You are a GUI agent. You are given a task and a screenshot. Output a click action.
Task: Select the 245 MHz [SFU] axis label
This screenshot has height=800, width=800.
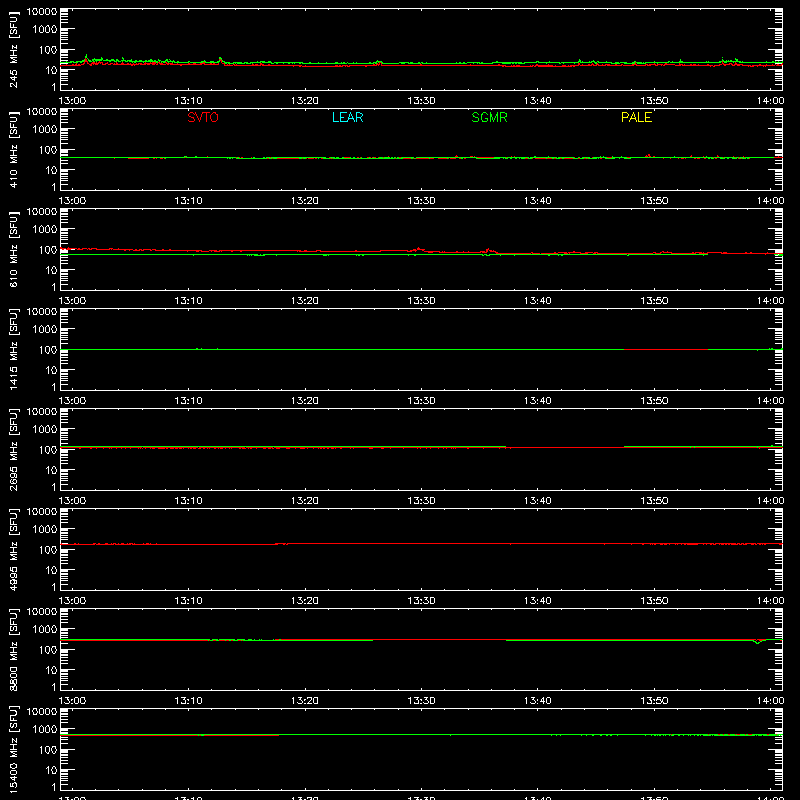[x=14, y=49]
